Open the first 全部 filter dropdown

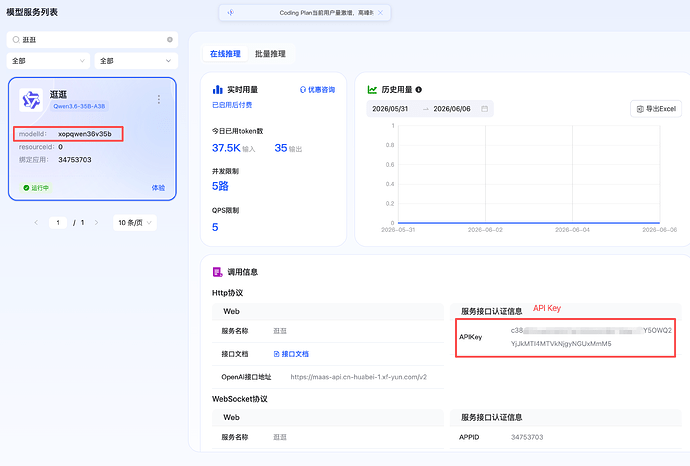pyautogui.click(x=48, y=61)
